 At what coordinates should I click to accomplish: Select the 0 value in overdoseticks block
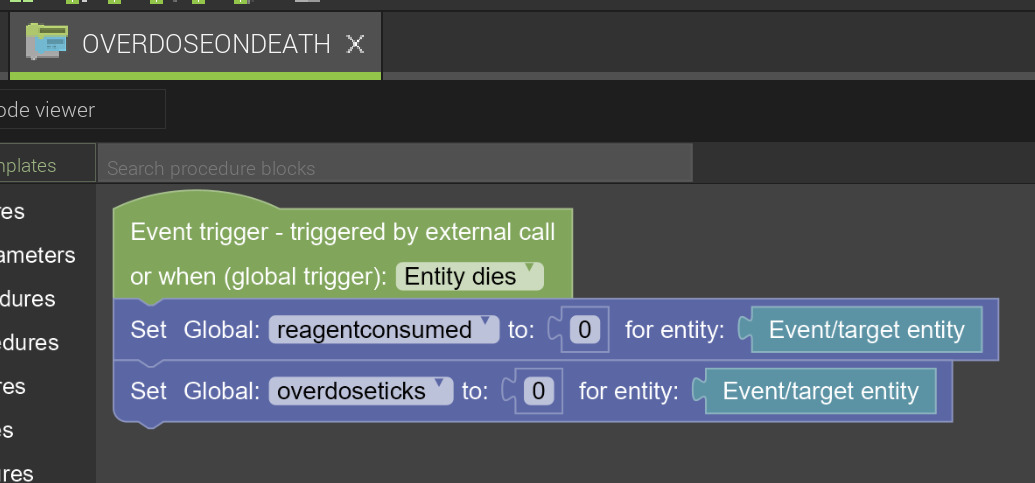tap(538, 391)
